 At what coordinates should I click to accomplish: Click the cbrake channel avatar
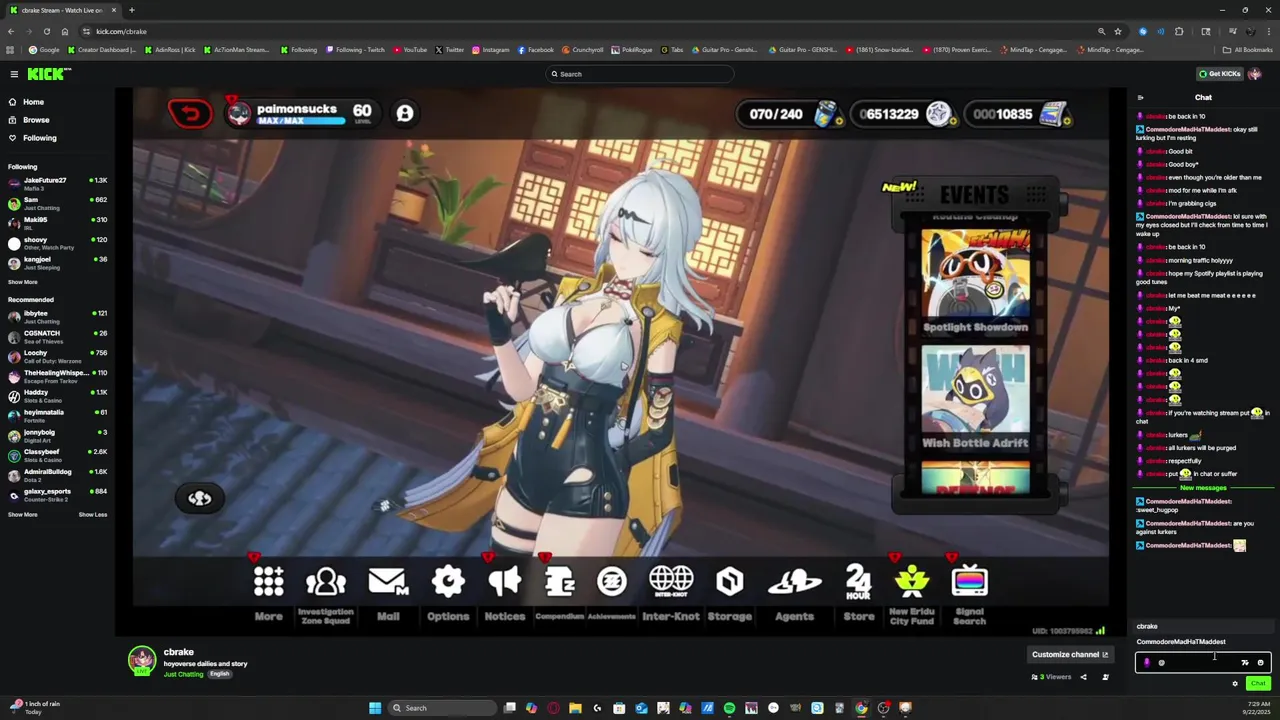pos(142,659)
